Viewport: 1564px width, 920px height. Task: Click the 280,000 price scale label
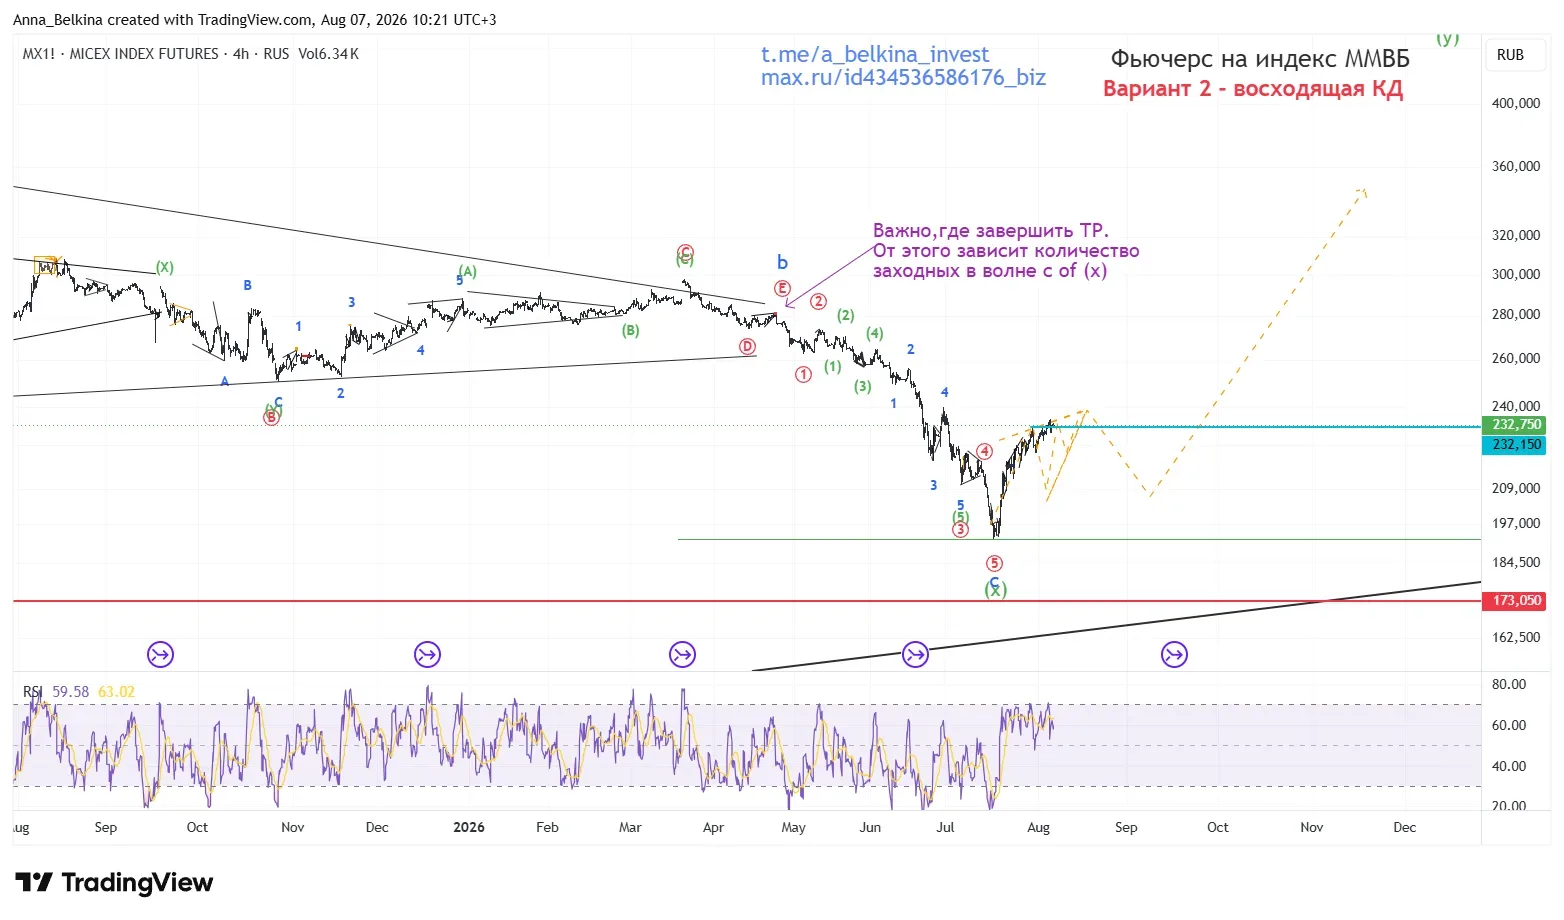tap(1516, 315)
